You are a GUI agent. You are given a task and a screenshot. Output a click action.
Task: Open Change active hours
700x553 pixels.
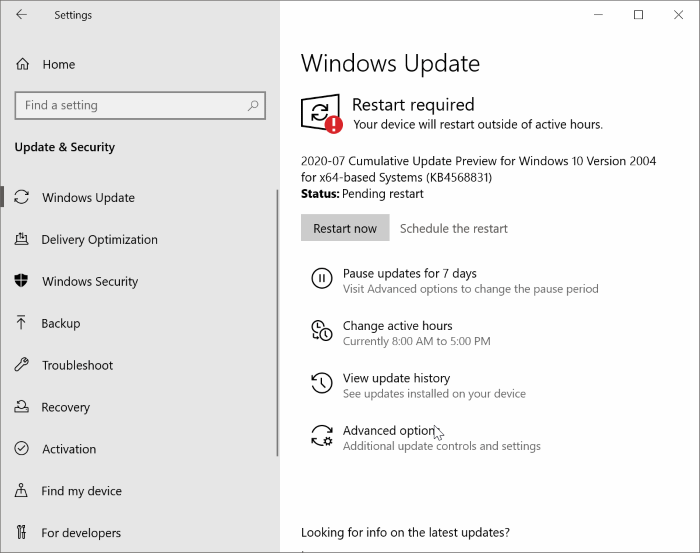tap(397, 326)
